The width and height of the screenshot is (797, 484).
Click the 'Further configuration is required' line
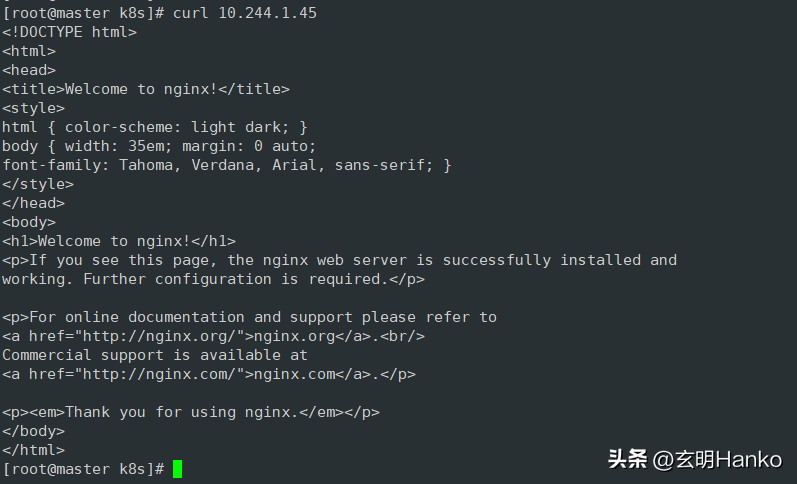[213, 279]
